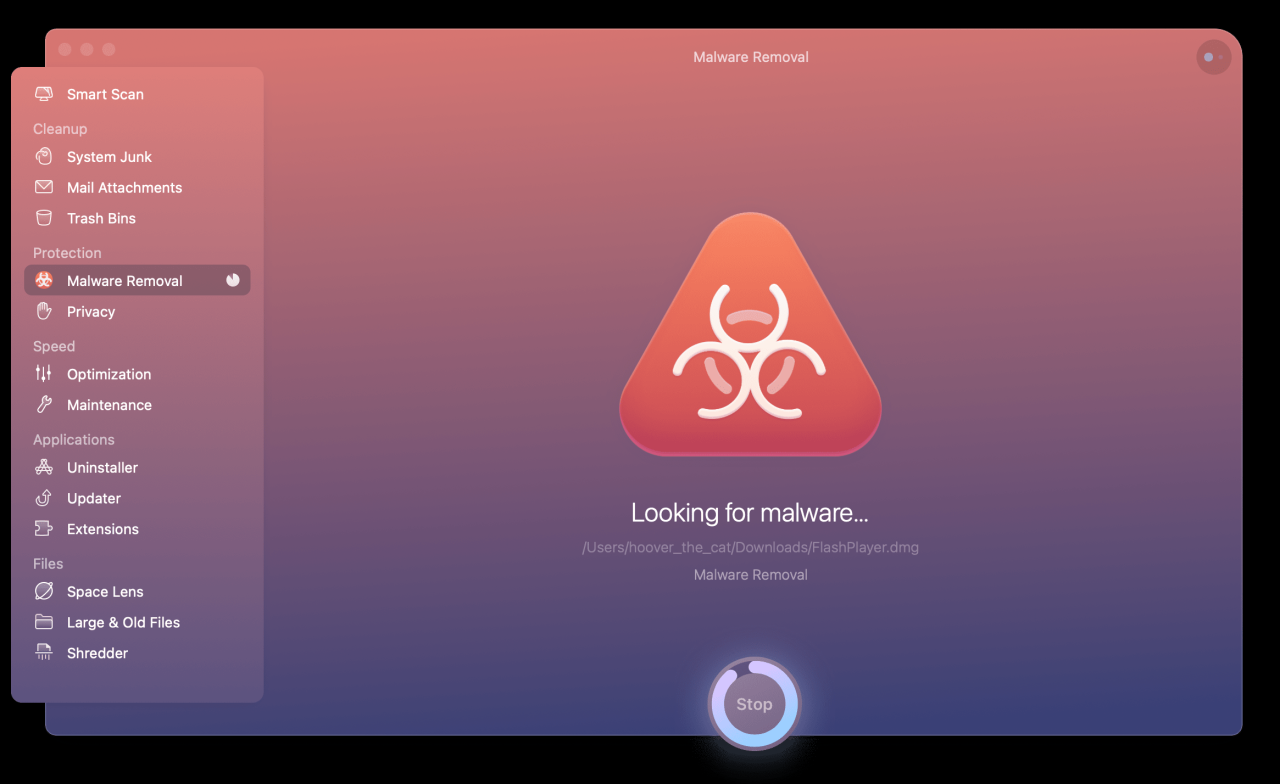Click the Malware Removal window title

click(751, 57)
